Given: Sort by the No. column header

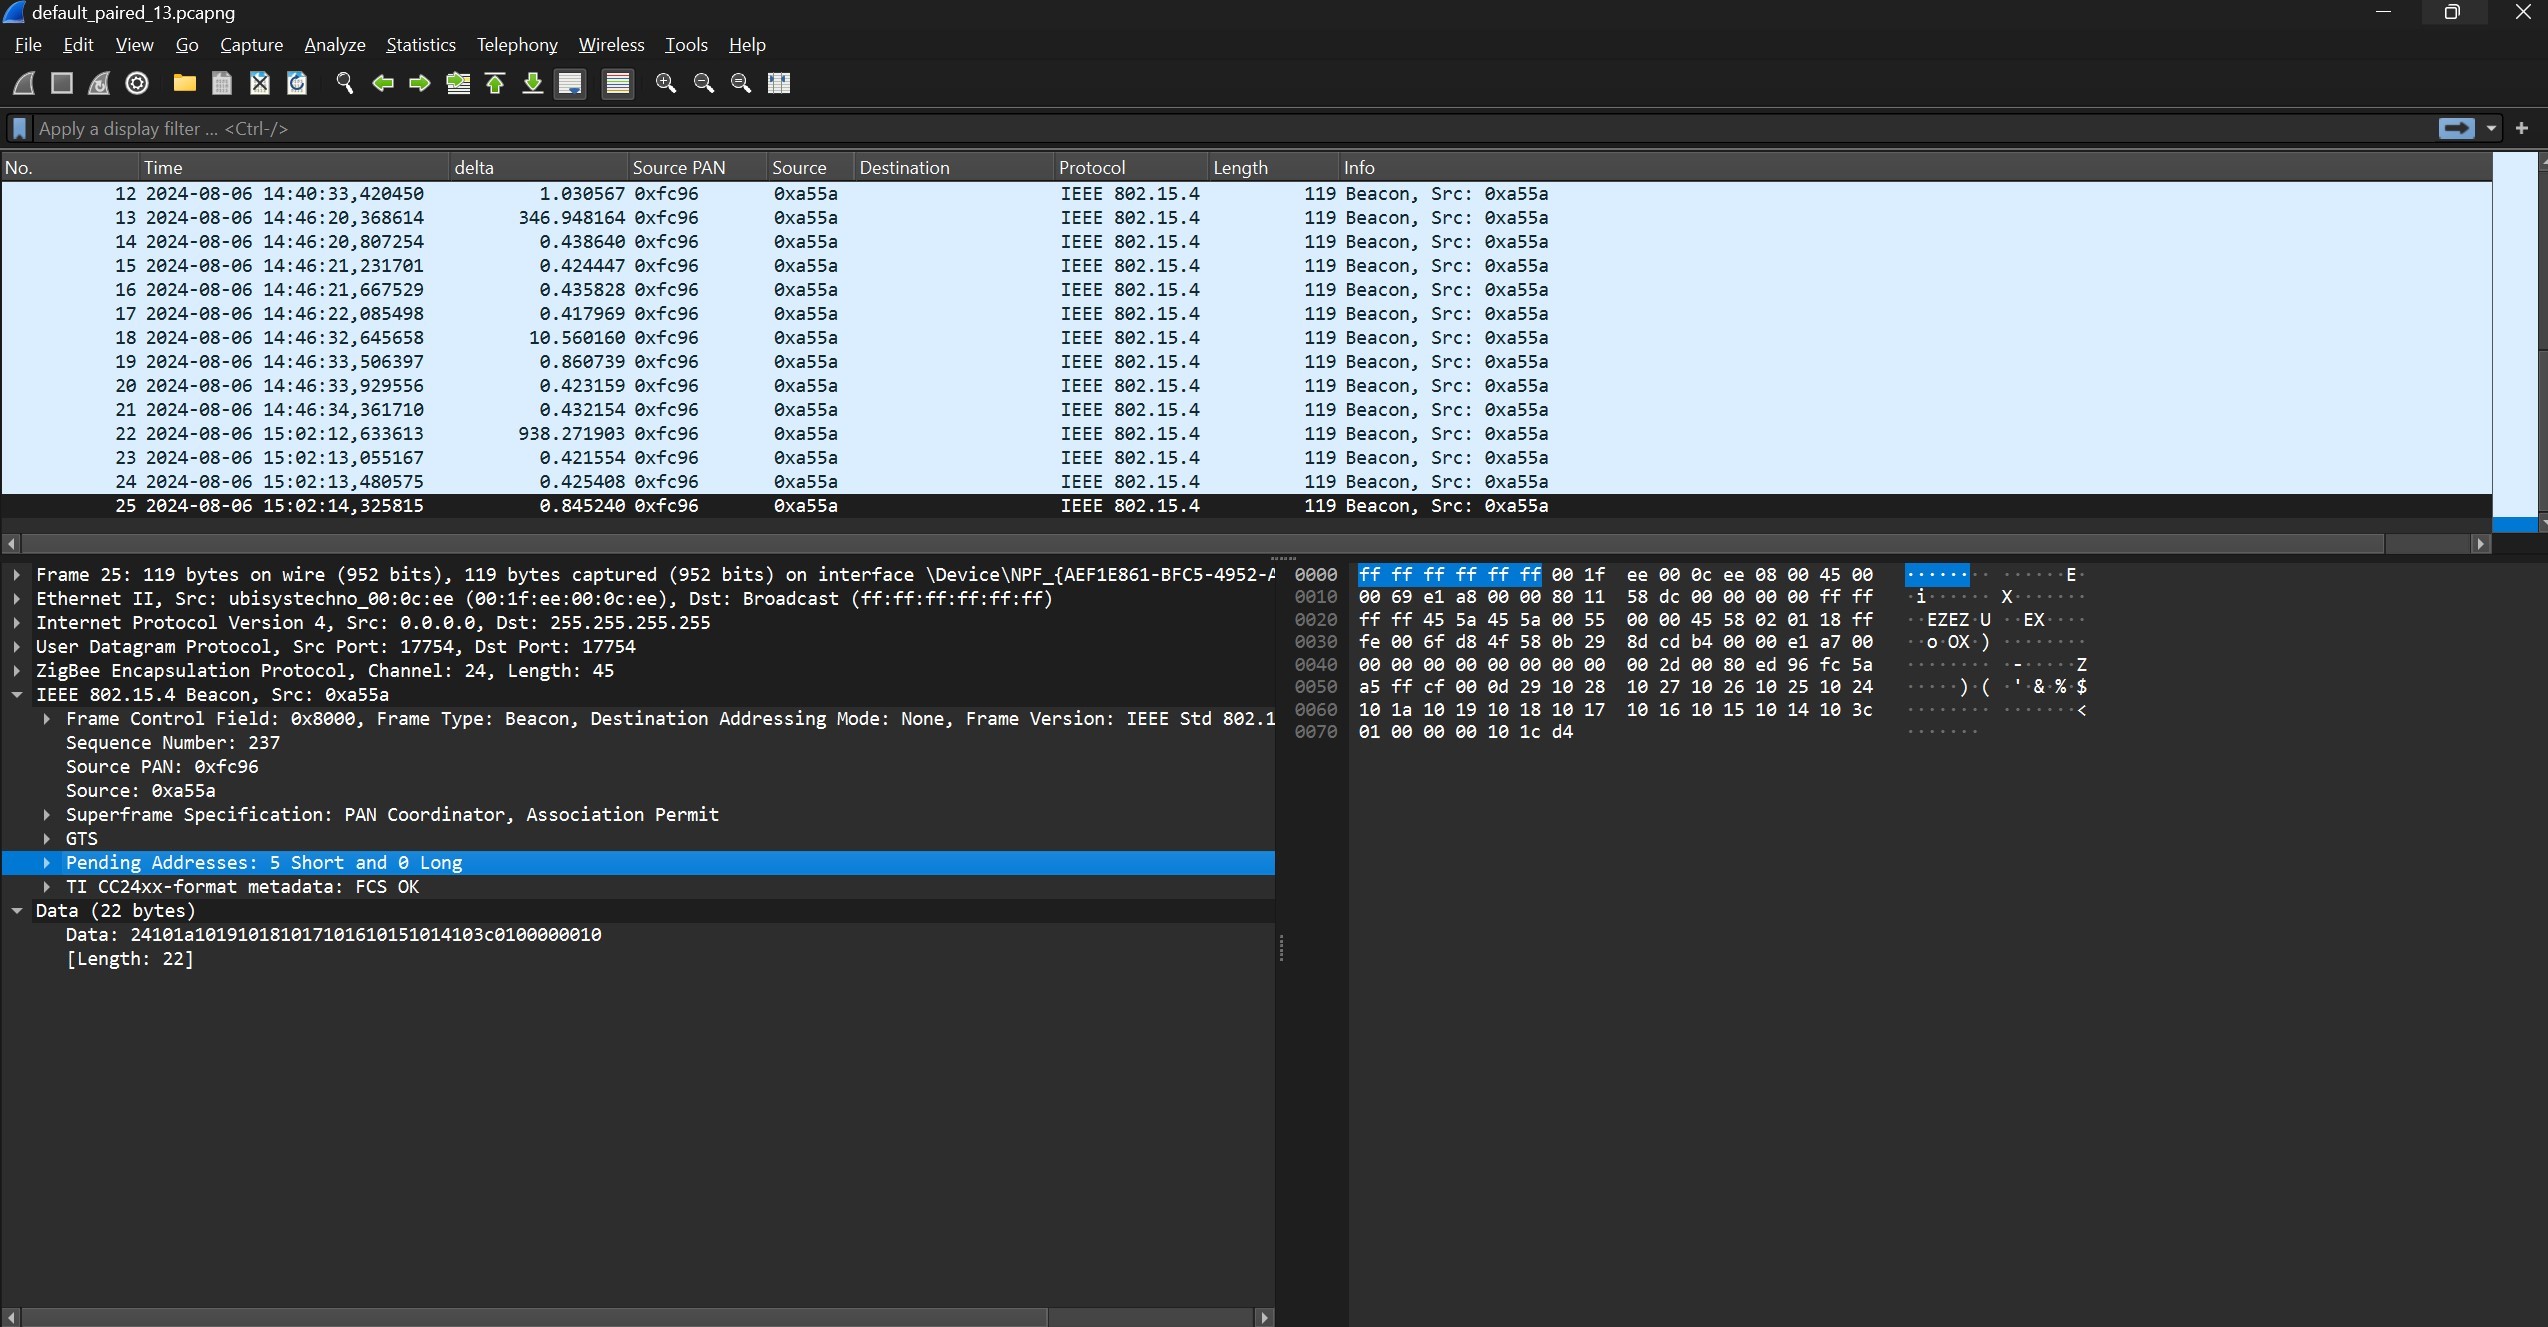Looking at the screenshot, I should pyautogui.click(x=70, y=167).
